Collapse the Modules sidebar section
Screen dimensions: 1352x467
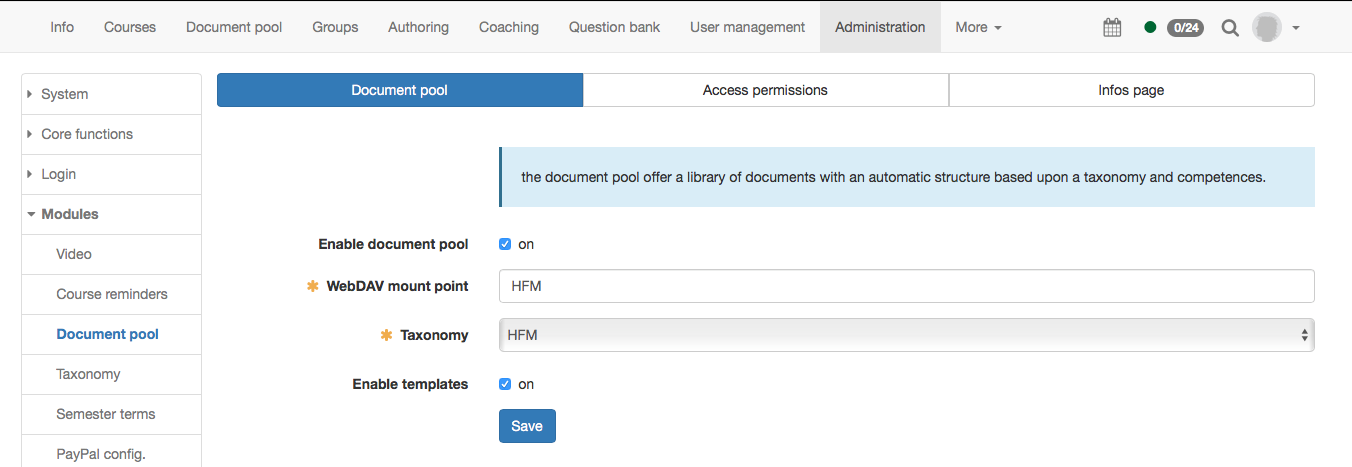tap(69, 214)
